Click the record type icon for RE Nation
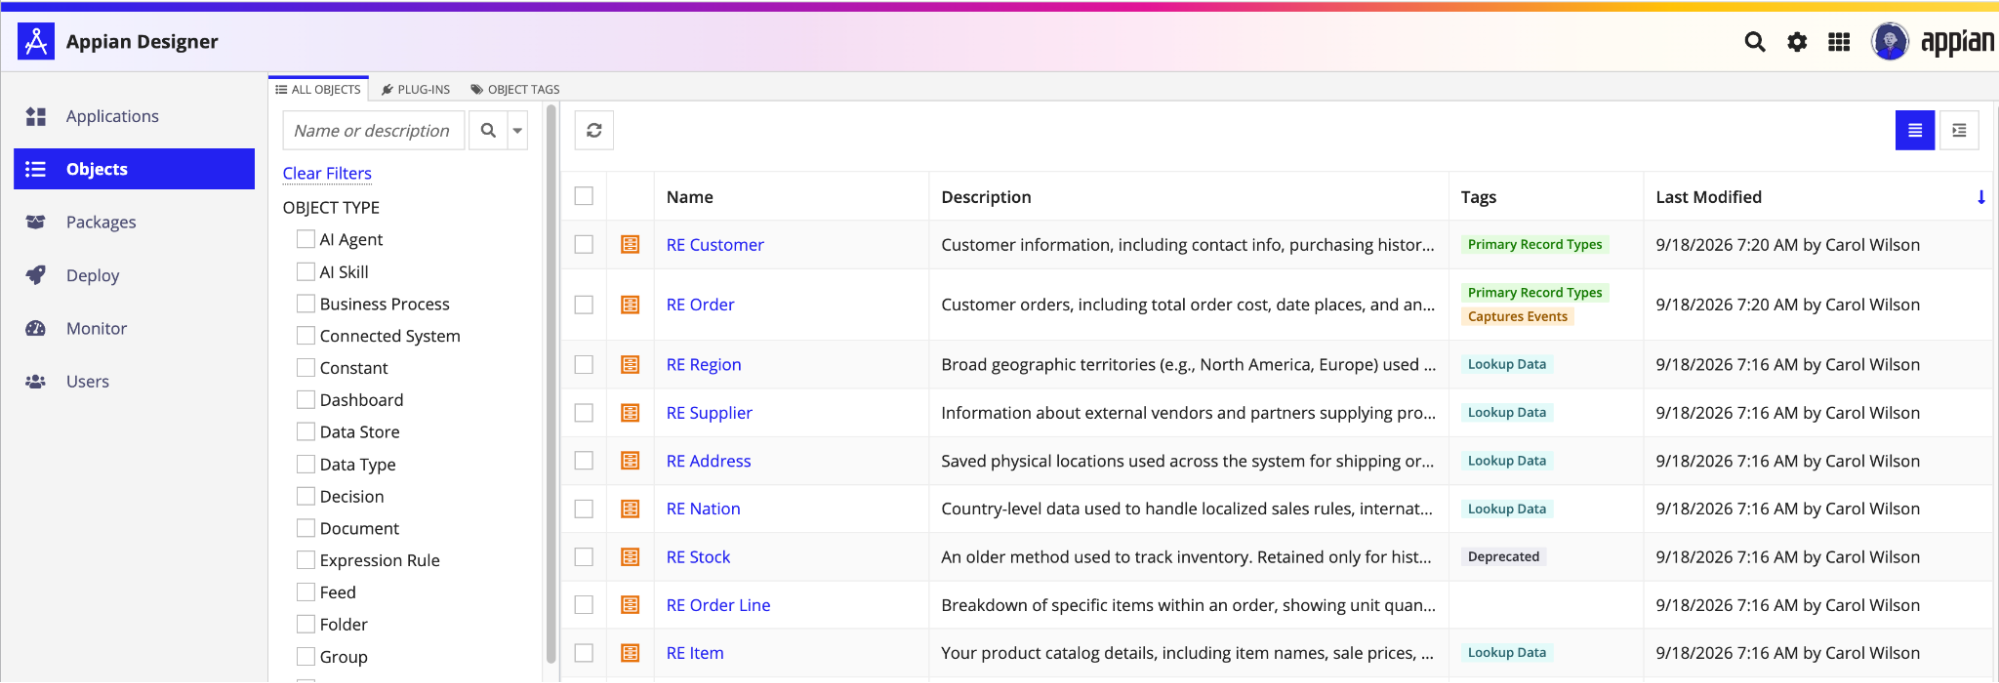1999x683 pixels. pyautogui.click(x=630, y=509)
